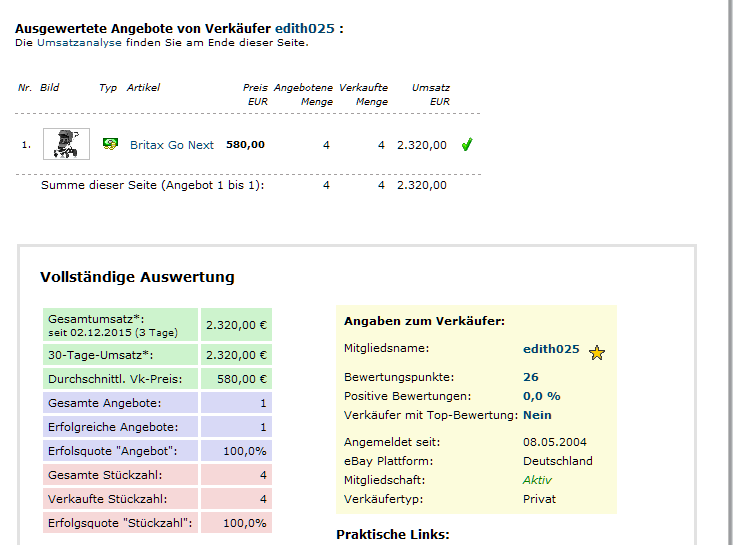Click the Angebotene Menge column header

(303, 94)
